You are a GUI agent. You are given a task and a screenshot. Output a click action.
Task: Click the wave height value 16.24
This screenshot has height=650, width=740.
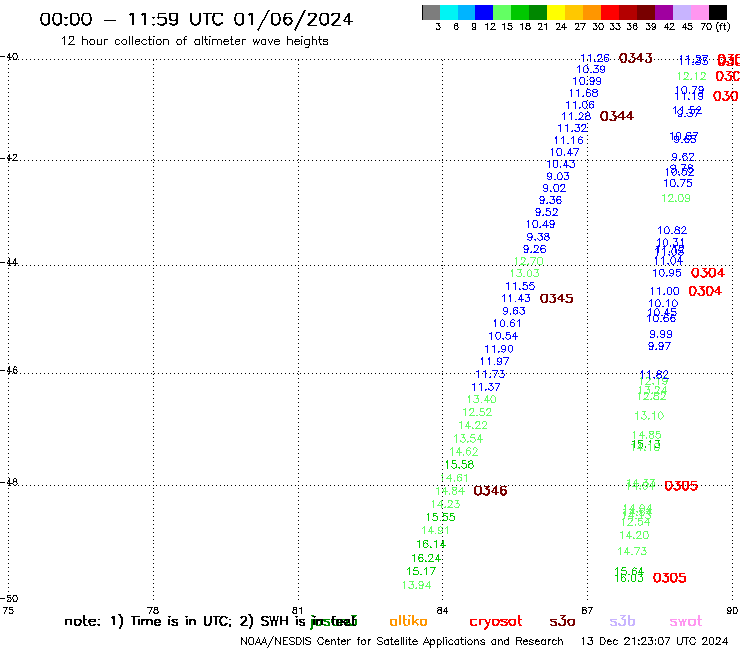426,558
